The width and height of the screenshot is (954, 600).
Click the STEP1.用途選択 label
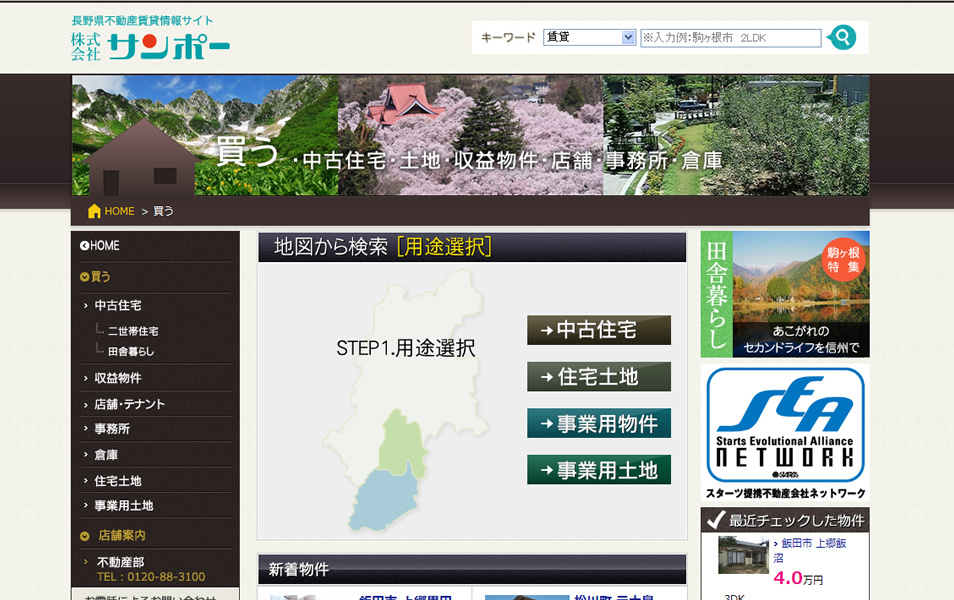tap(406, 348)
